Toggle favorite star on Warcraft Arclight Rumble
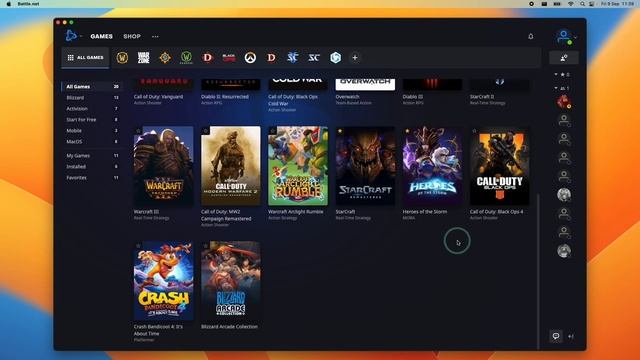This screenshot has height=360, width=640. pos(273,131)
